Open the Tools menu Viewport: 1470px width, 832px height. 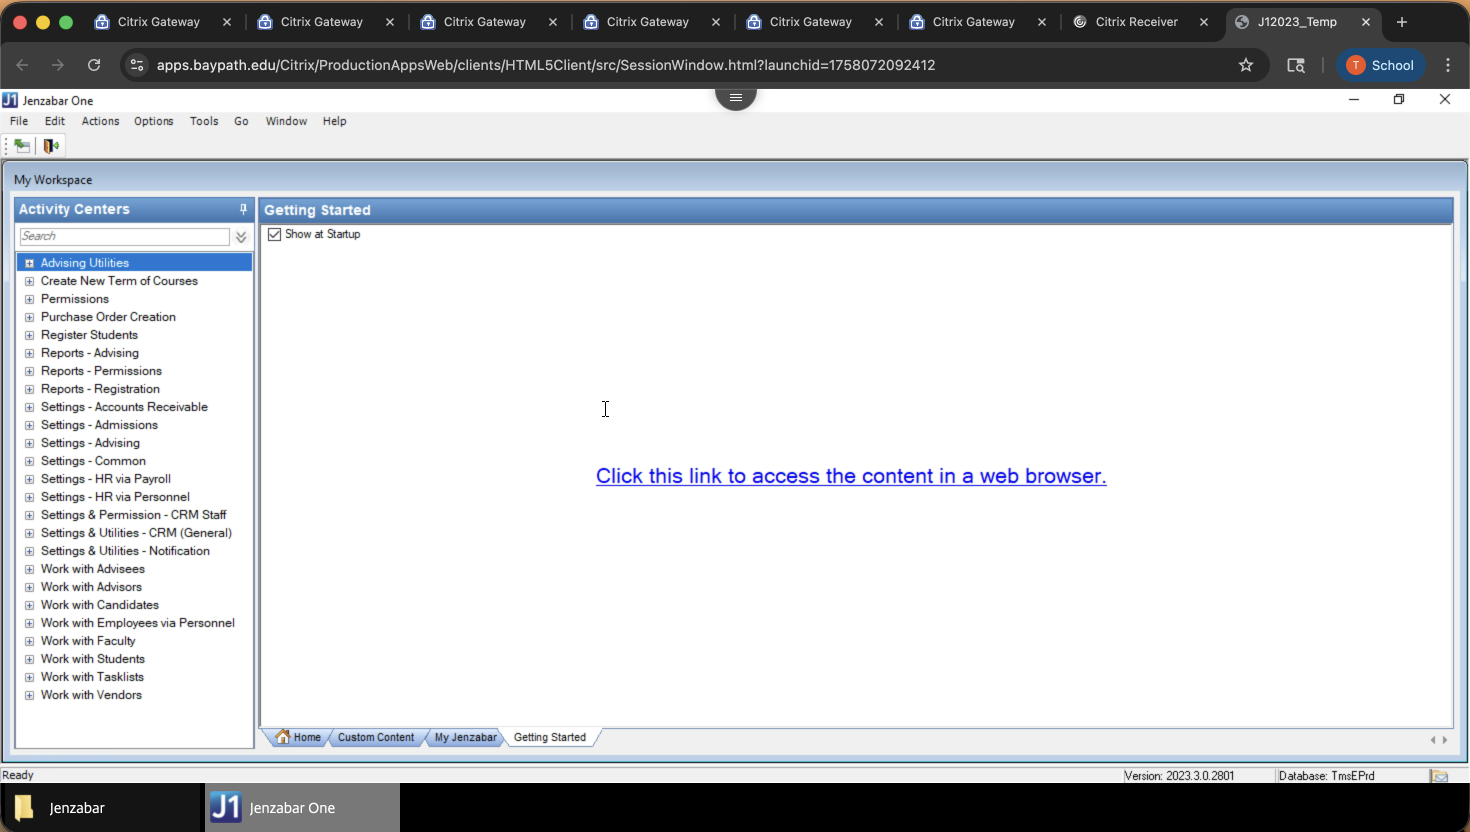(204, 121)
